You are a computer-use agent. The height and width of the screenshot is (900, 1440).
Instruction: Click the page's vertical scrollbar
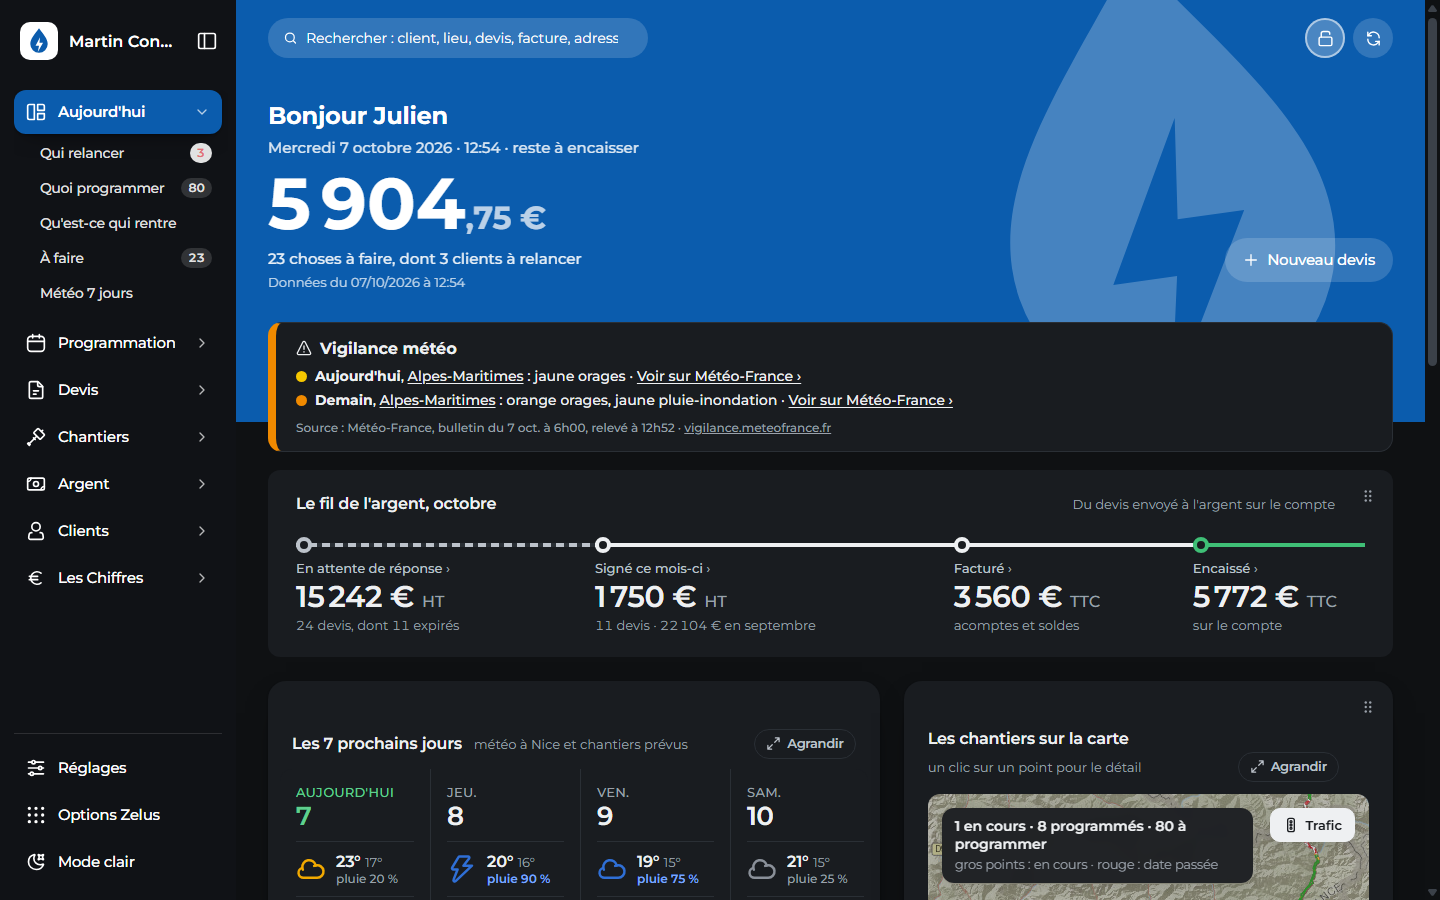pyautogui.click(x=1432, y=190)
